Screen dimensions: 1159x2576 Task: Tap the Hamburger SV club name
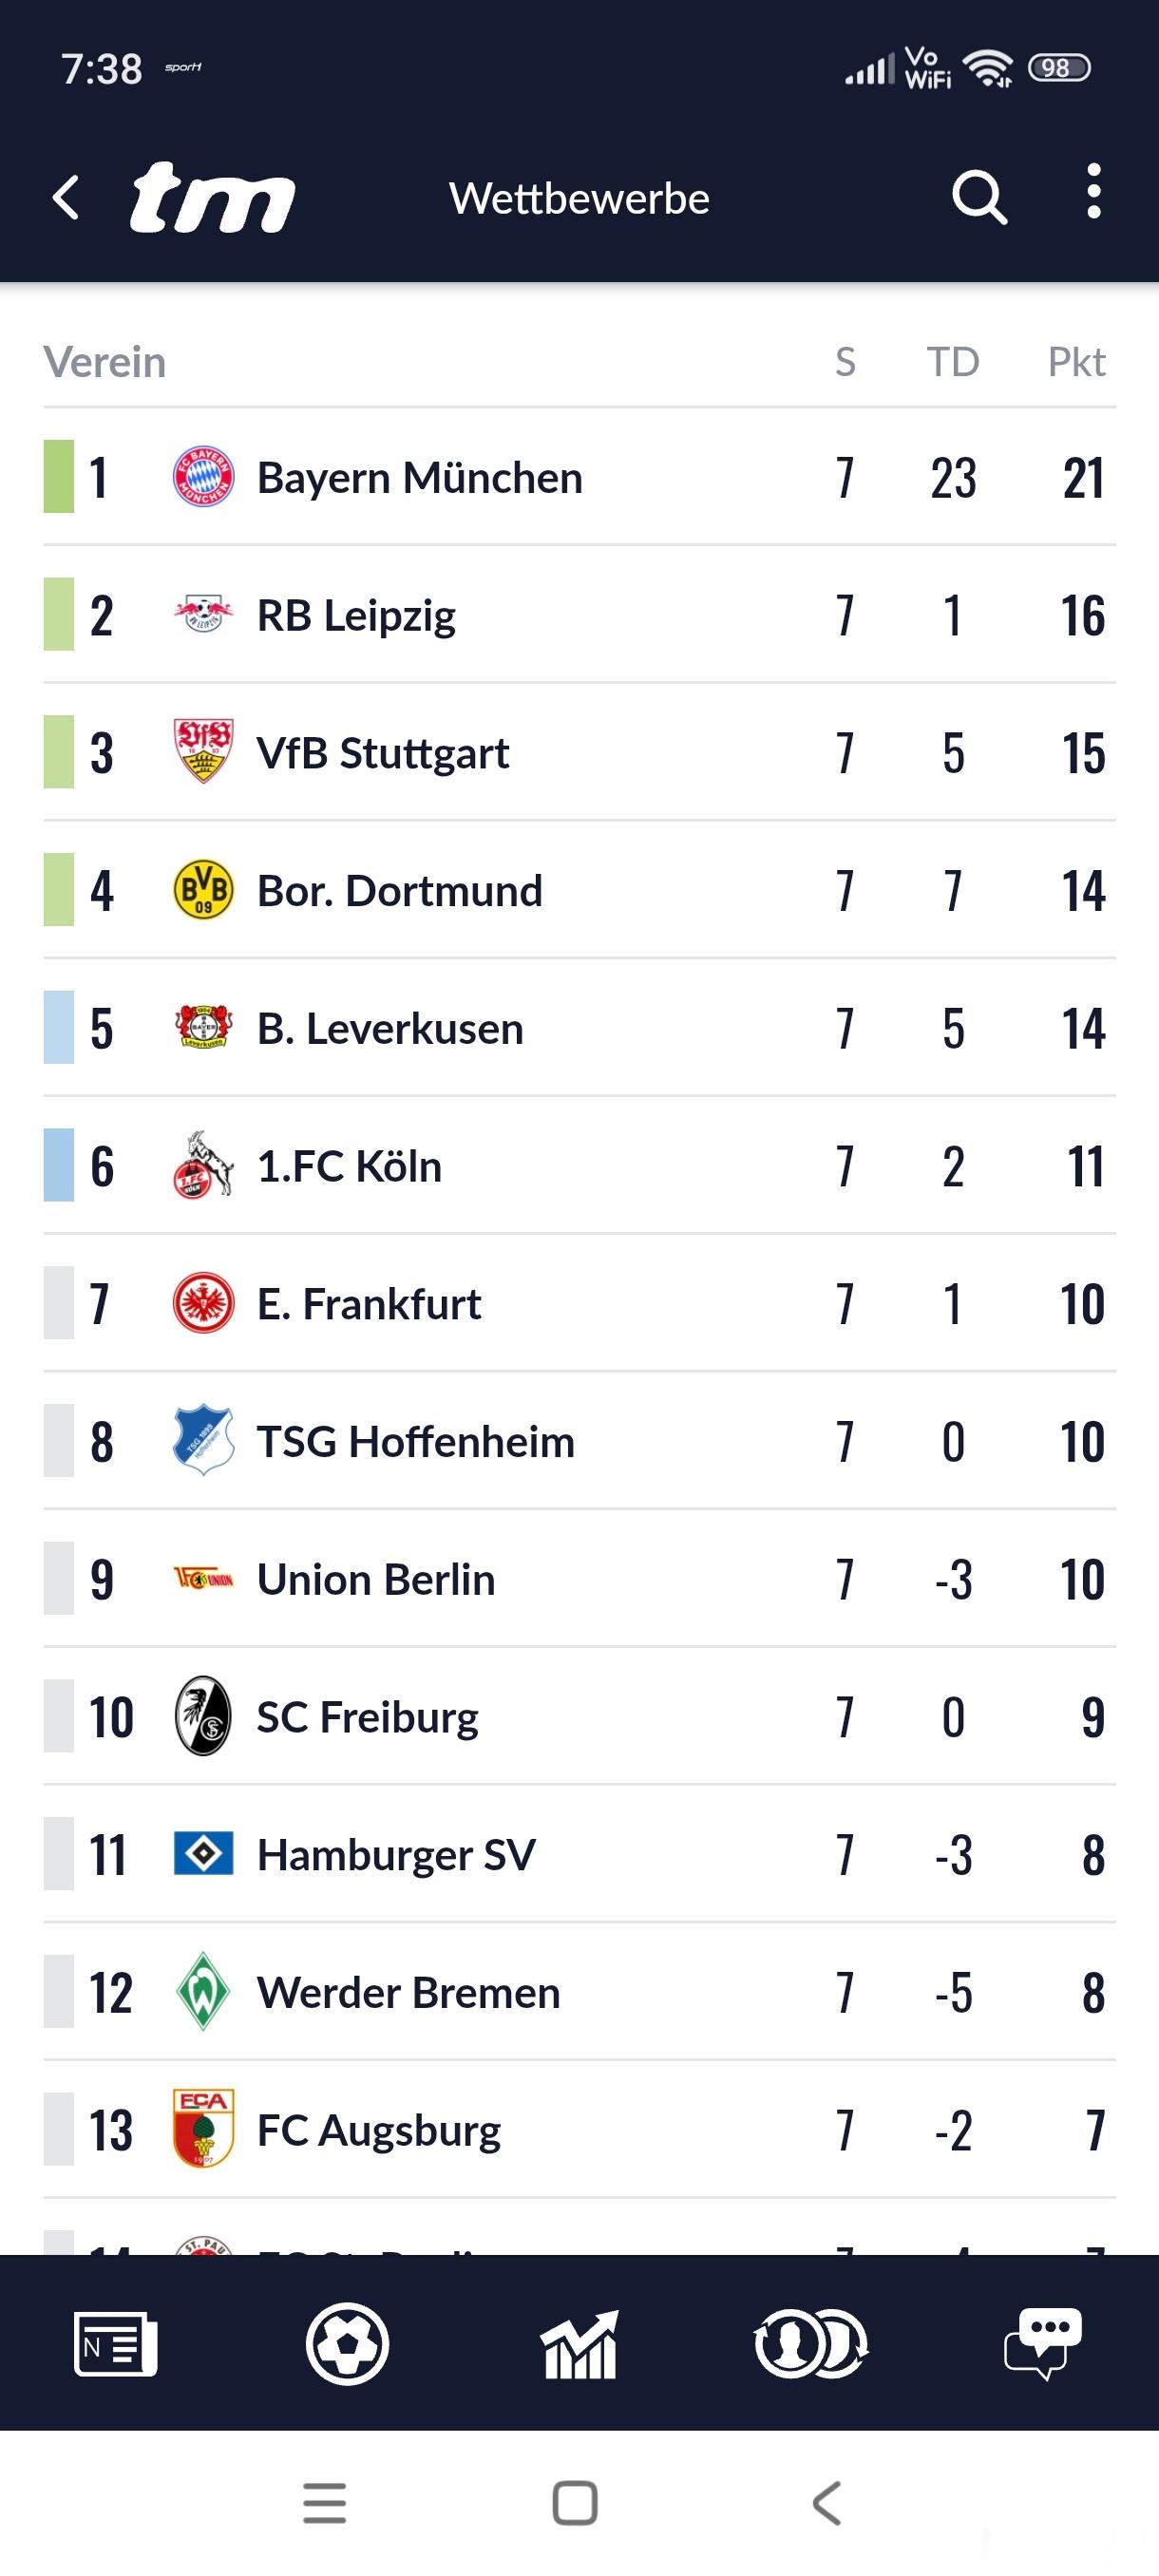[396, 1855]
